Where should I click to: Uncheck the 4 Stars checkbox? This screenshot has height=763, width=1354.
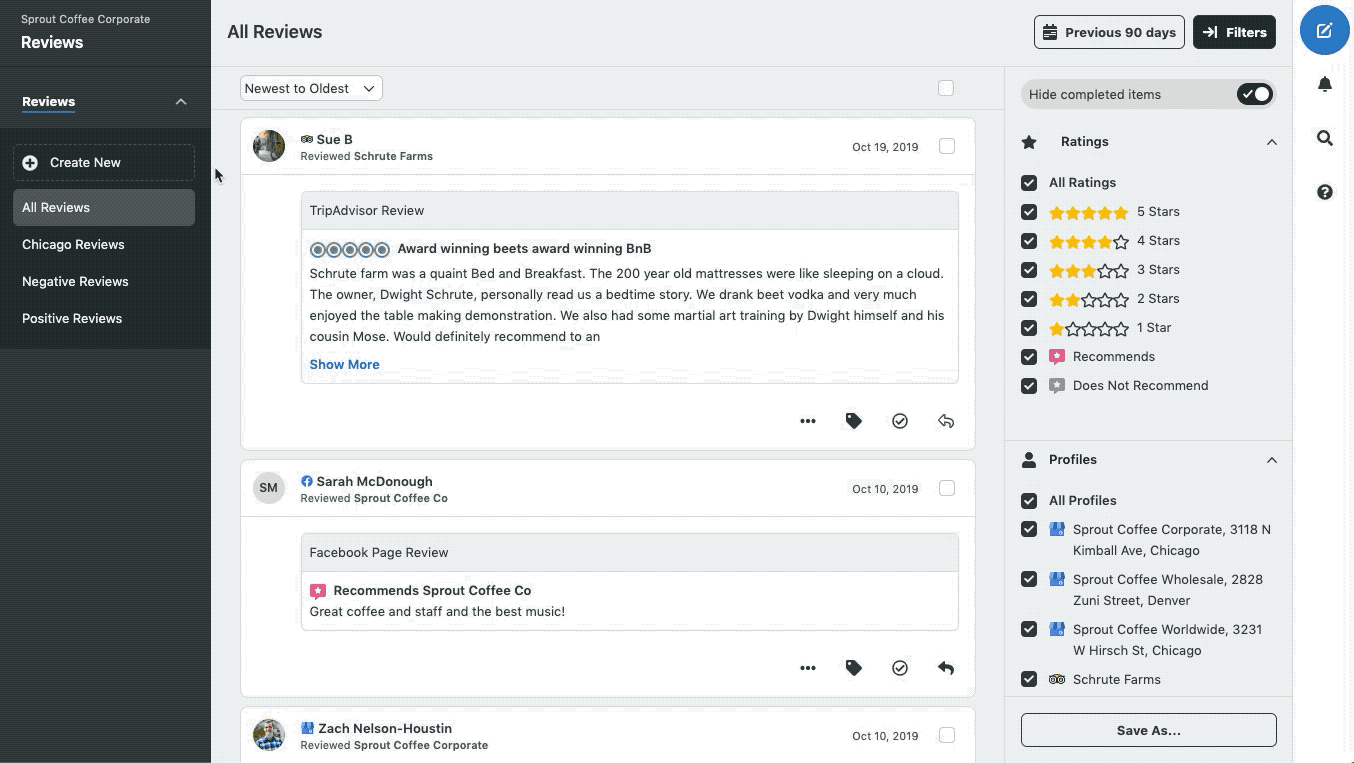coord(1029,241)
